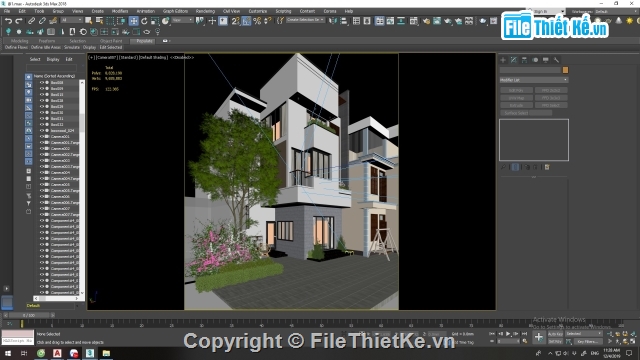The width and height of the screenshot is (640, 360).
Task: Open the Motion tab in command panel
Action: point(535,60)
